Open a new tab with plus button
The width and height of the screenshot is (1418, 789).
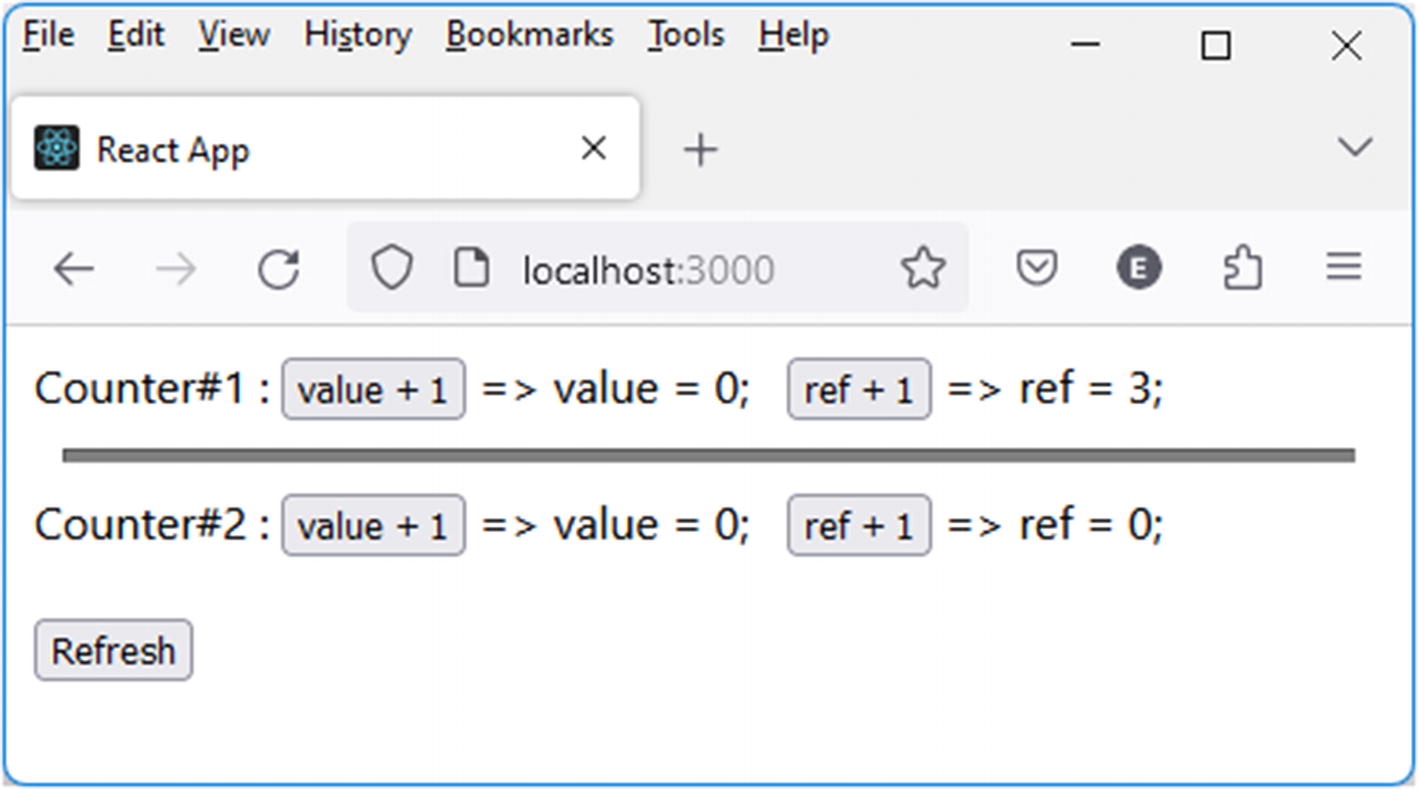tap(700, 150)
